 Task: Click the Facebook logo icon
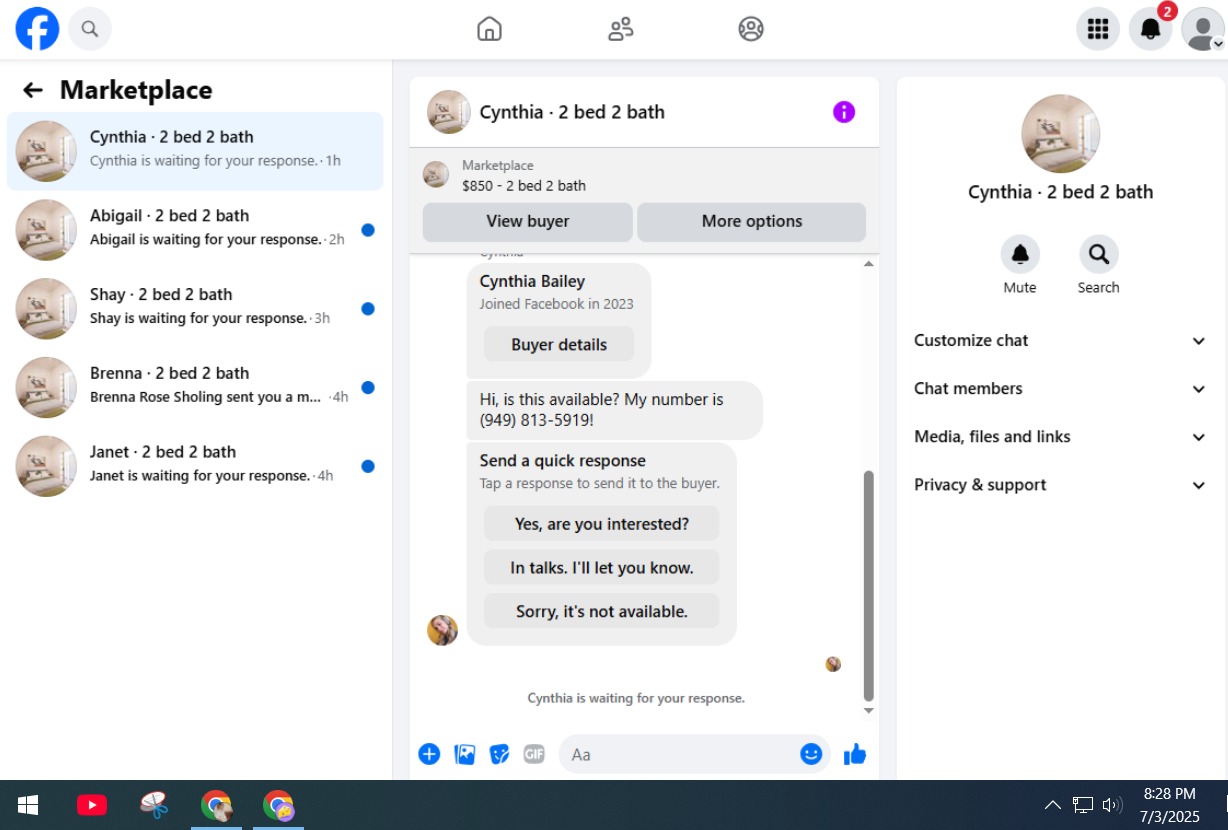click(37, 28)
